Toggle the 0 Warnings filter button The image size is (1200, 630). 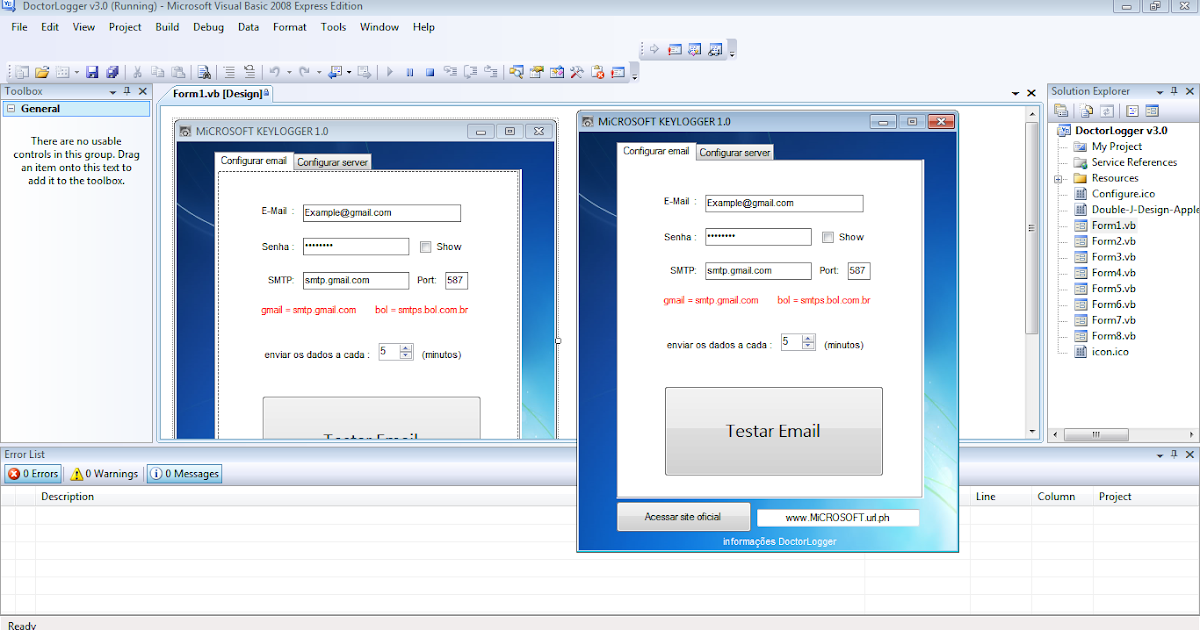tap(104, 474)
